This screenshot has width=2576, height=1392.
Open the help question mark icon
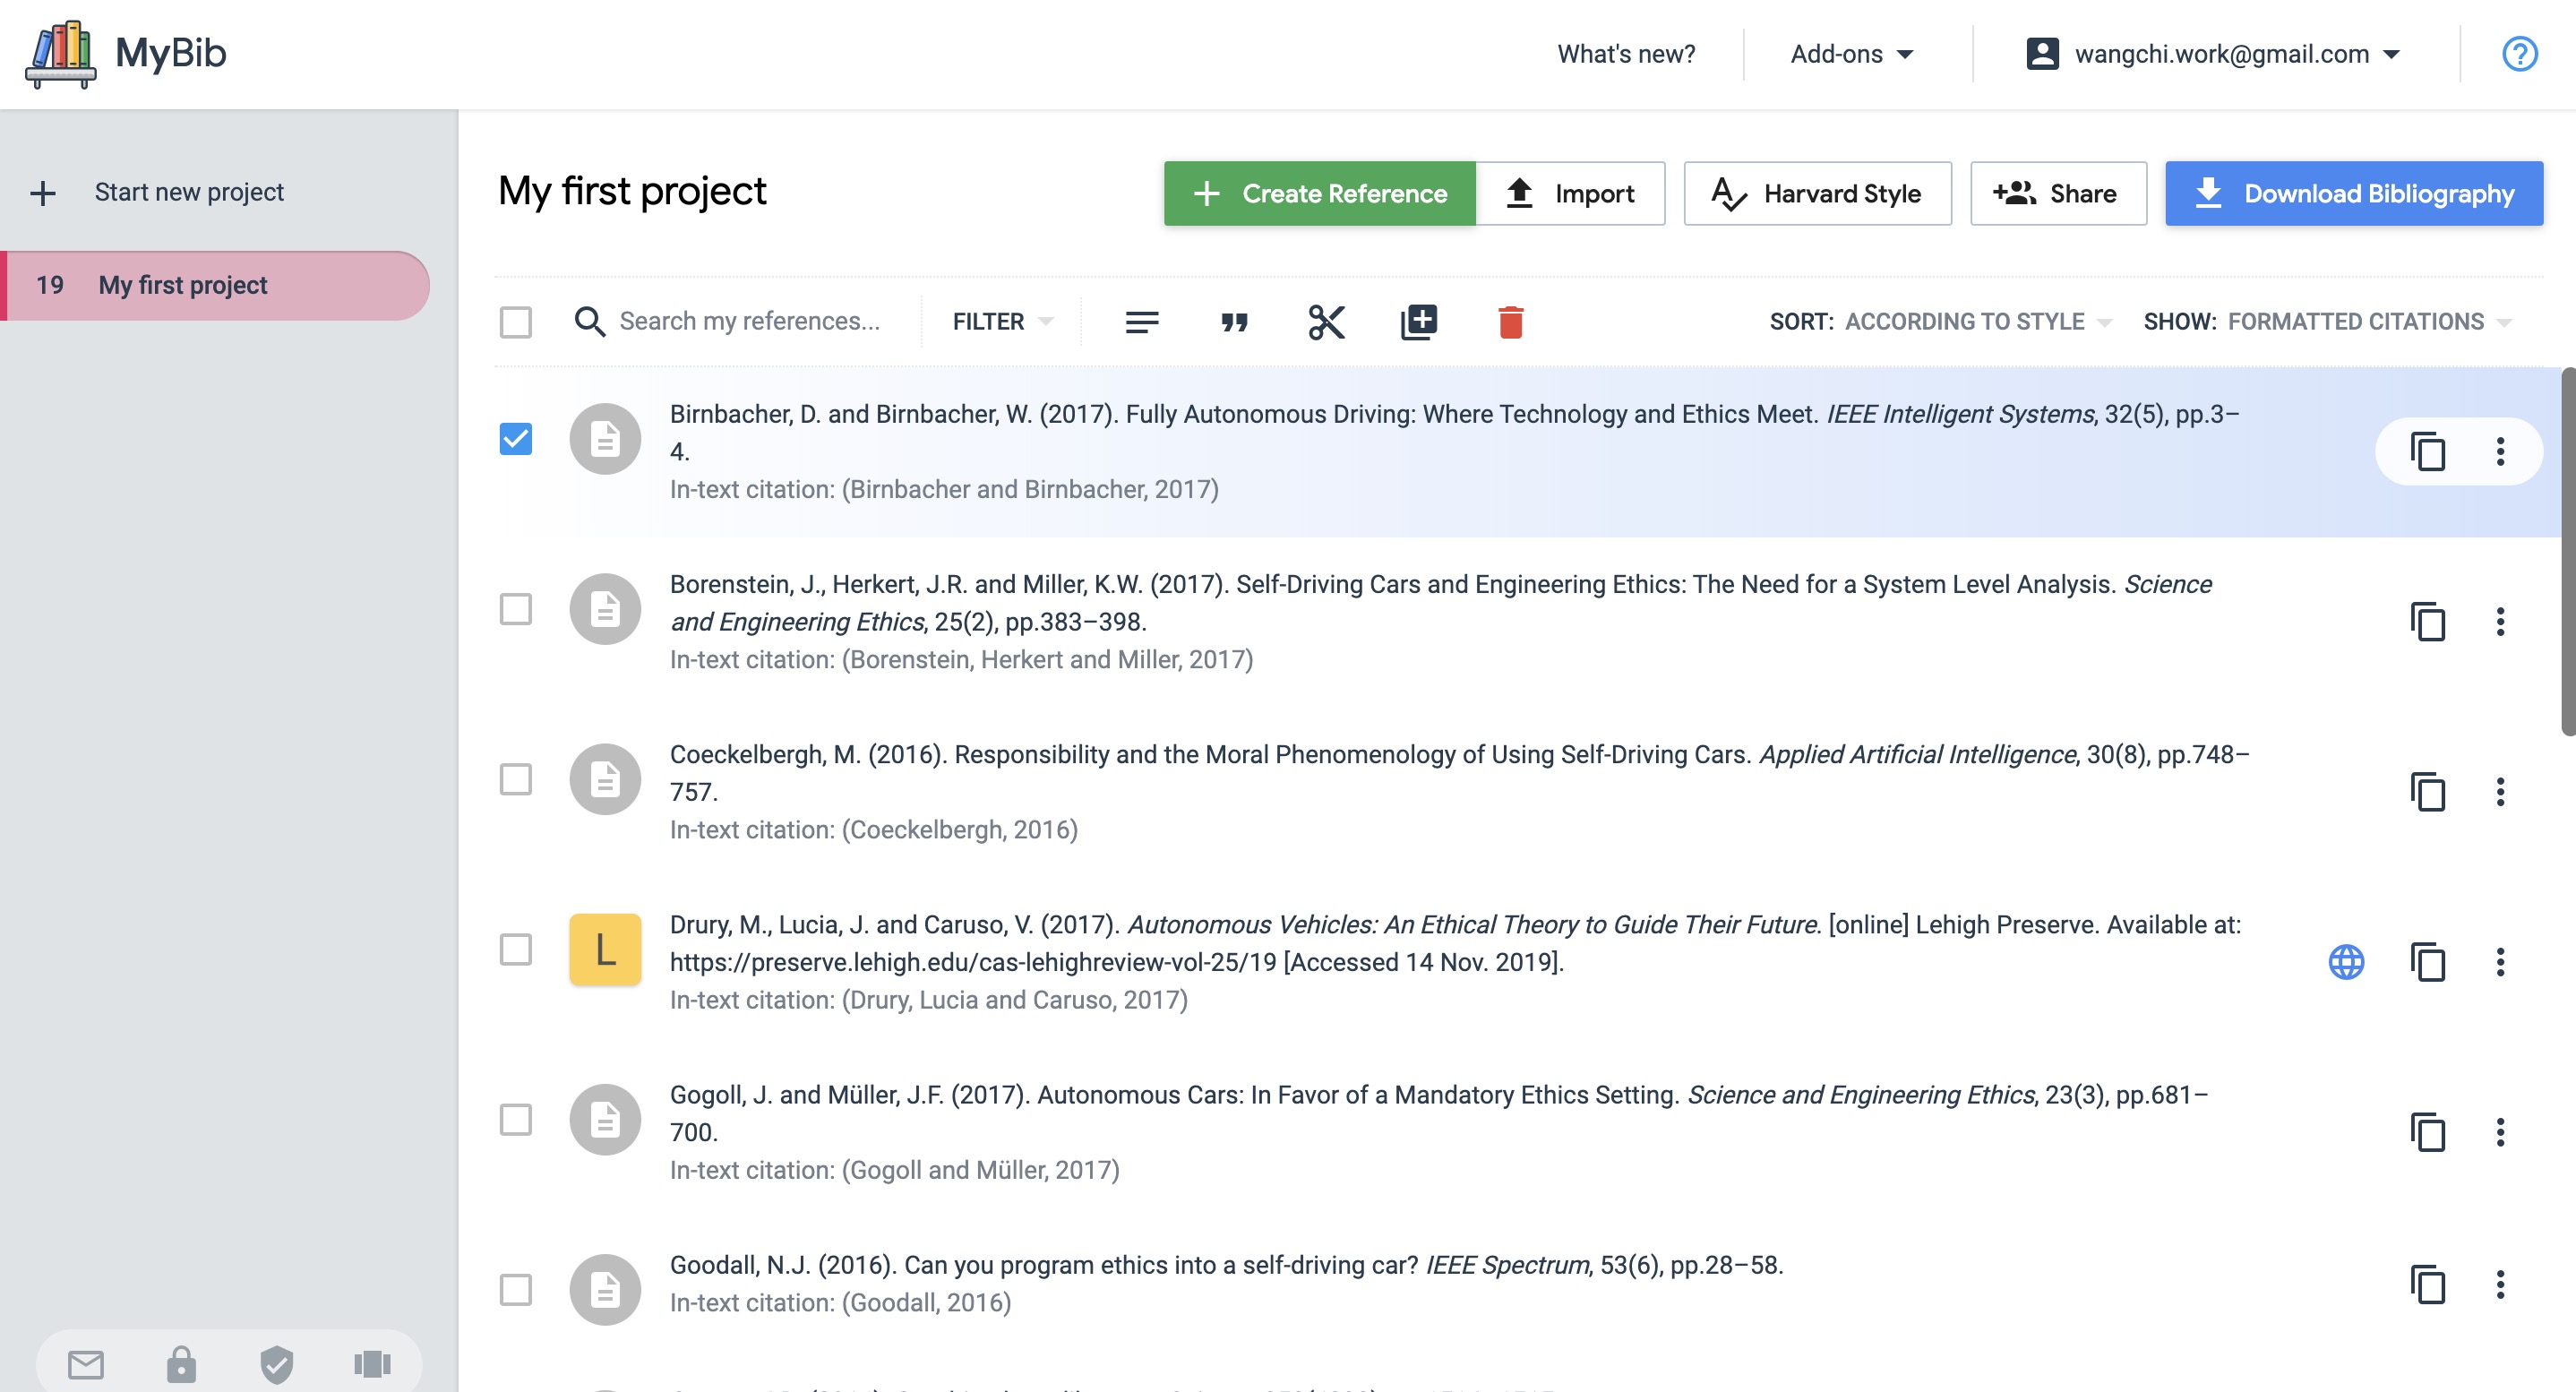2519,54
